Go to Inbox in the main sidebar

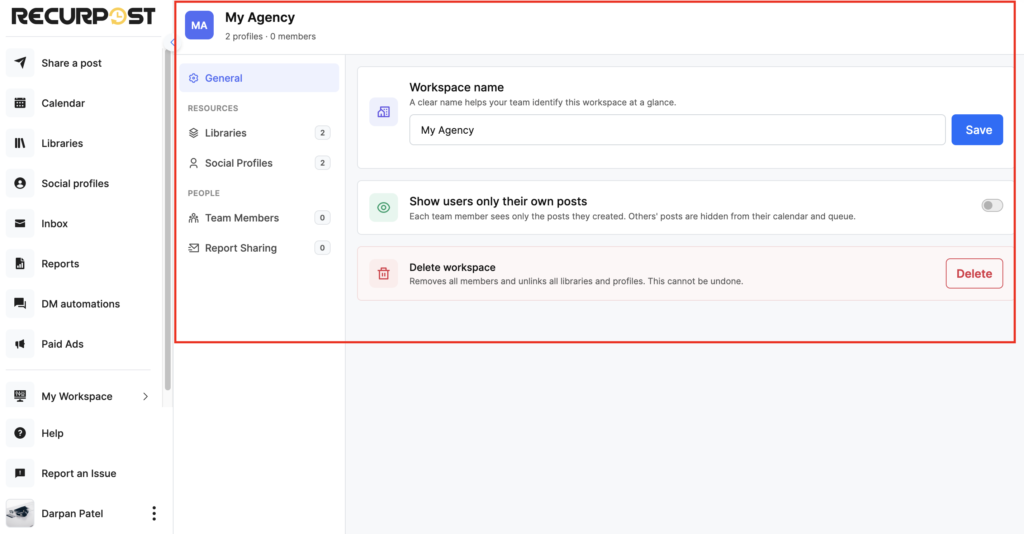tap(54, 223)
